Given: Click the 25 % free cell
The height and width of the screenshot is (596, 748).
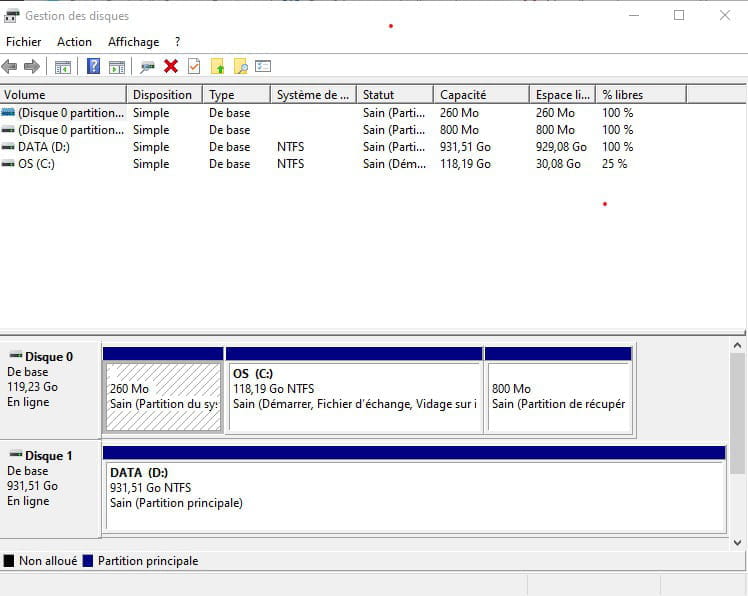Looking at the screenshot, I should pos(614,164).
